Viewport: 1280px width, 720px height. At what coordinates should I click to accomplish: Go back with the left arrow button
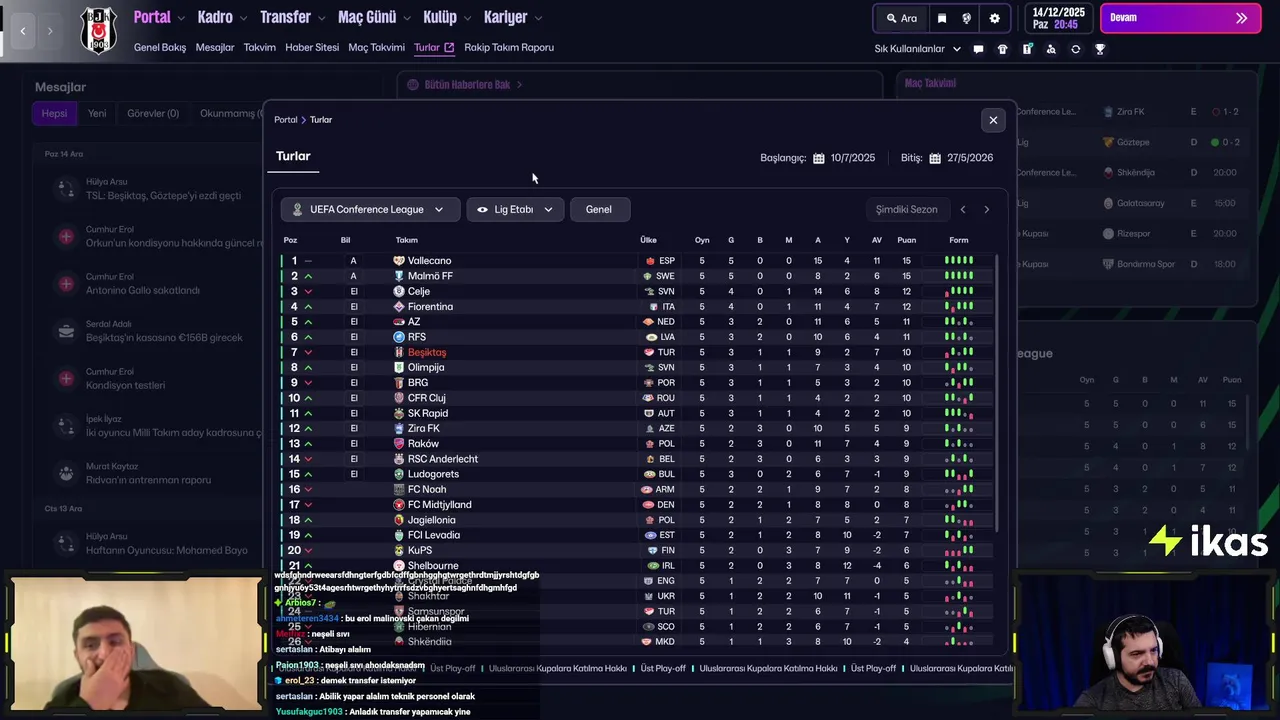pos(23,31)
